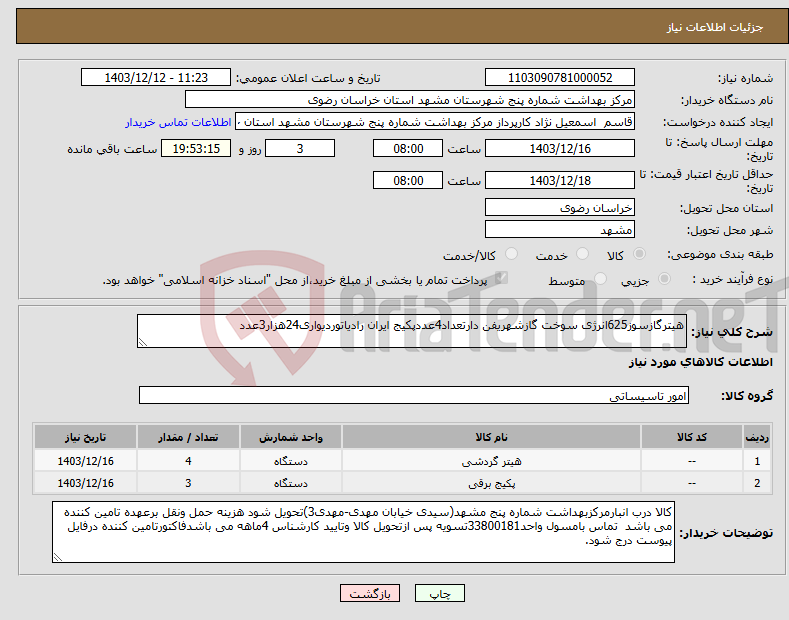This screenshot has height=620, width=789.
Task: Click the پکیج برقی item name cell
Action: (x=491, y=483)
